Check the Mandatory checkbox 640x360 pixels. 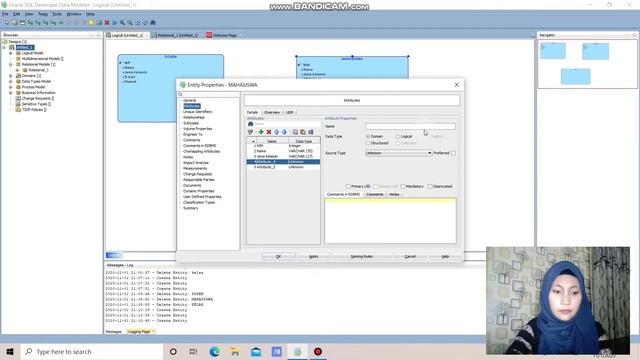tap(403, 186)
